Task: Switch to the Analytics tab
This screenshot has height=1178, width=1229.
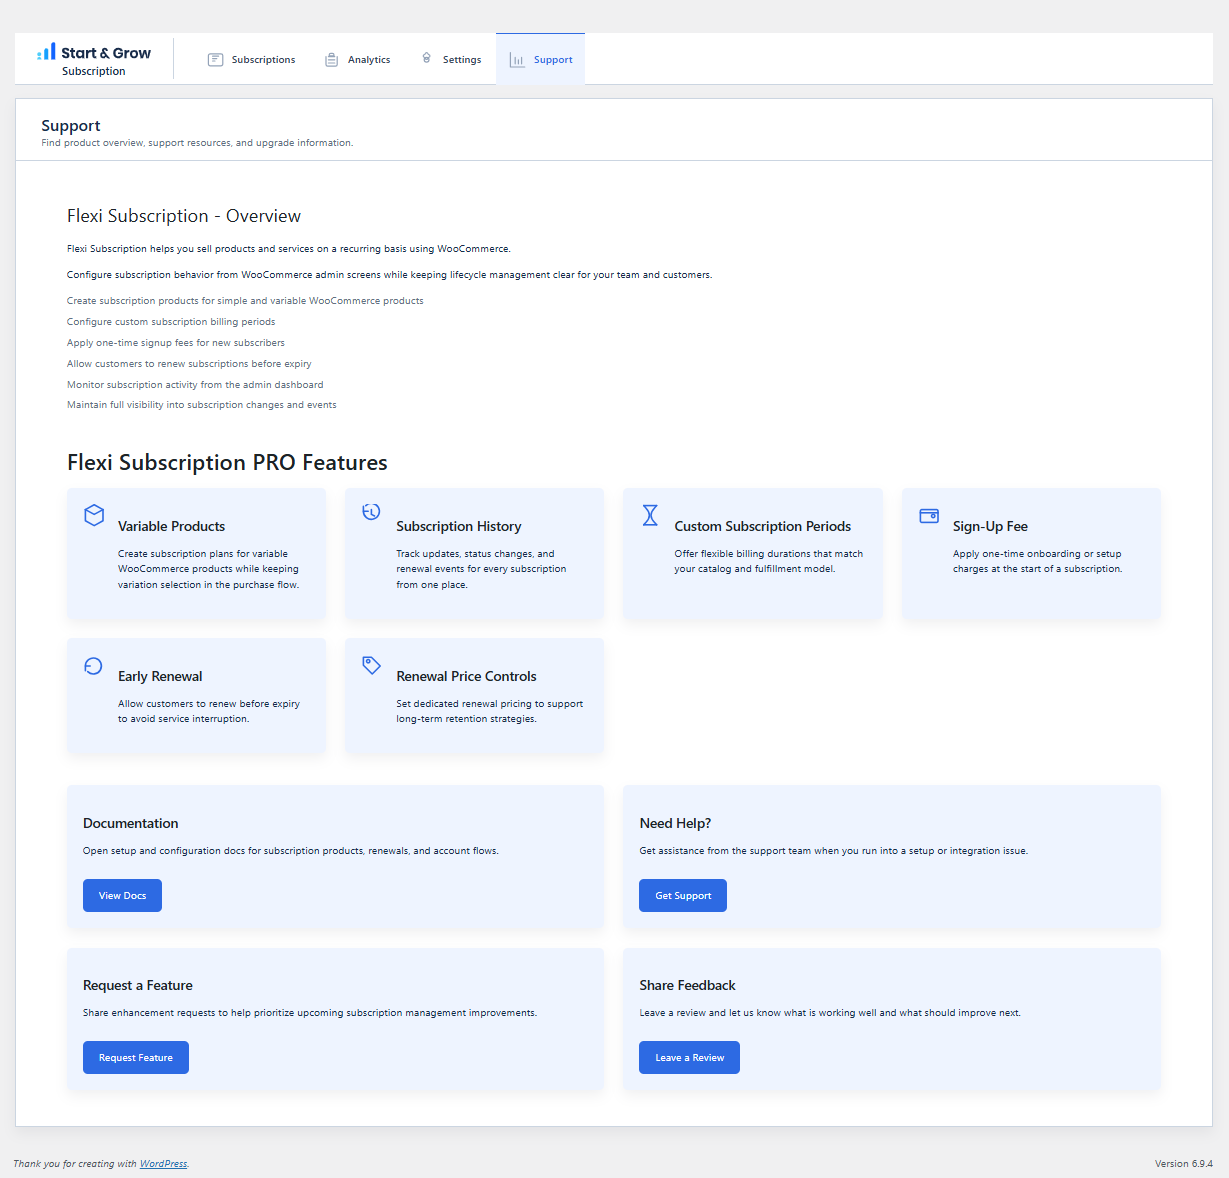Action: tap(357, 60)
